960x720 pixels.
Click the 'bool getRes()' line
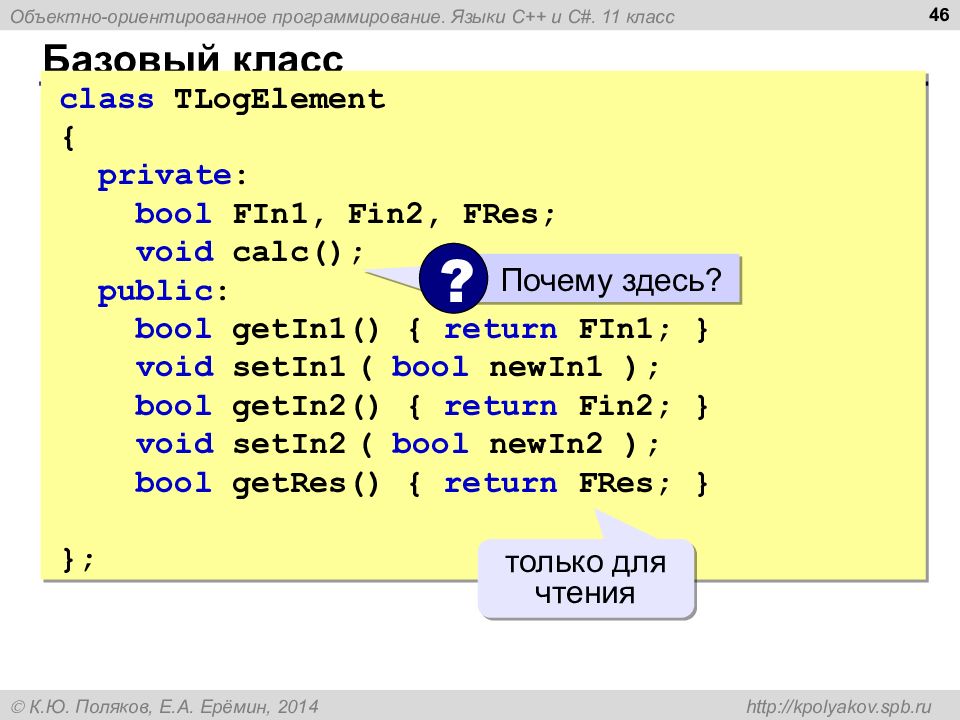(421, 483)
